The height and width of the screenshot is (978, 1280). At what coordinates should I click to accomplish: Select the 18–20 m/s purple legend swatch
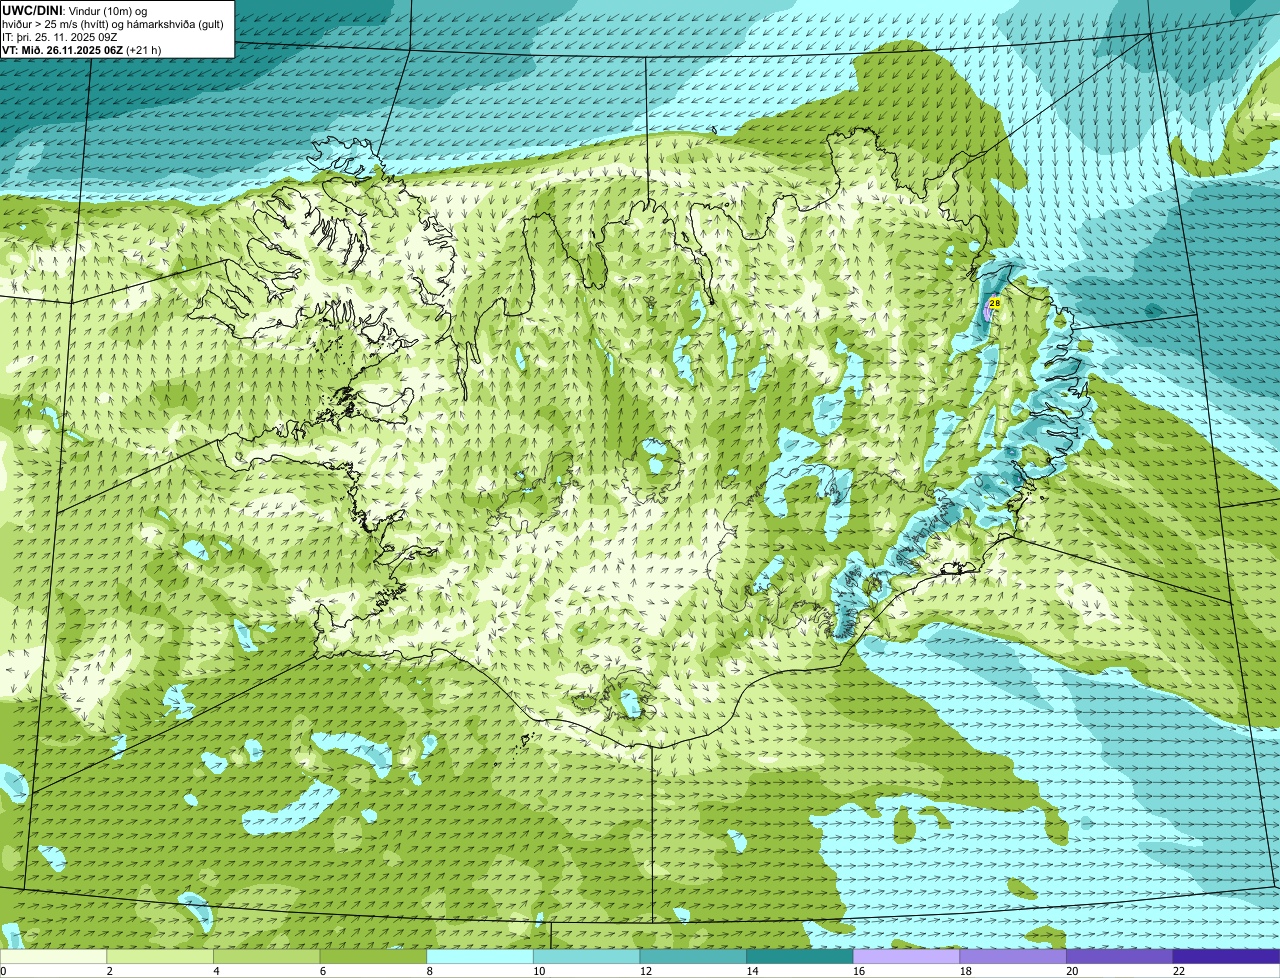tap(1012, 956)
